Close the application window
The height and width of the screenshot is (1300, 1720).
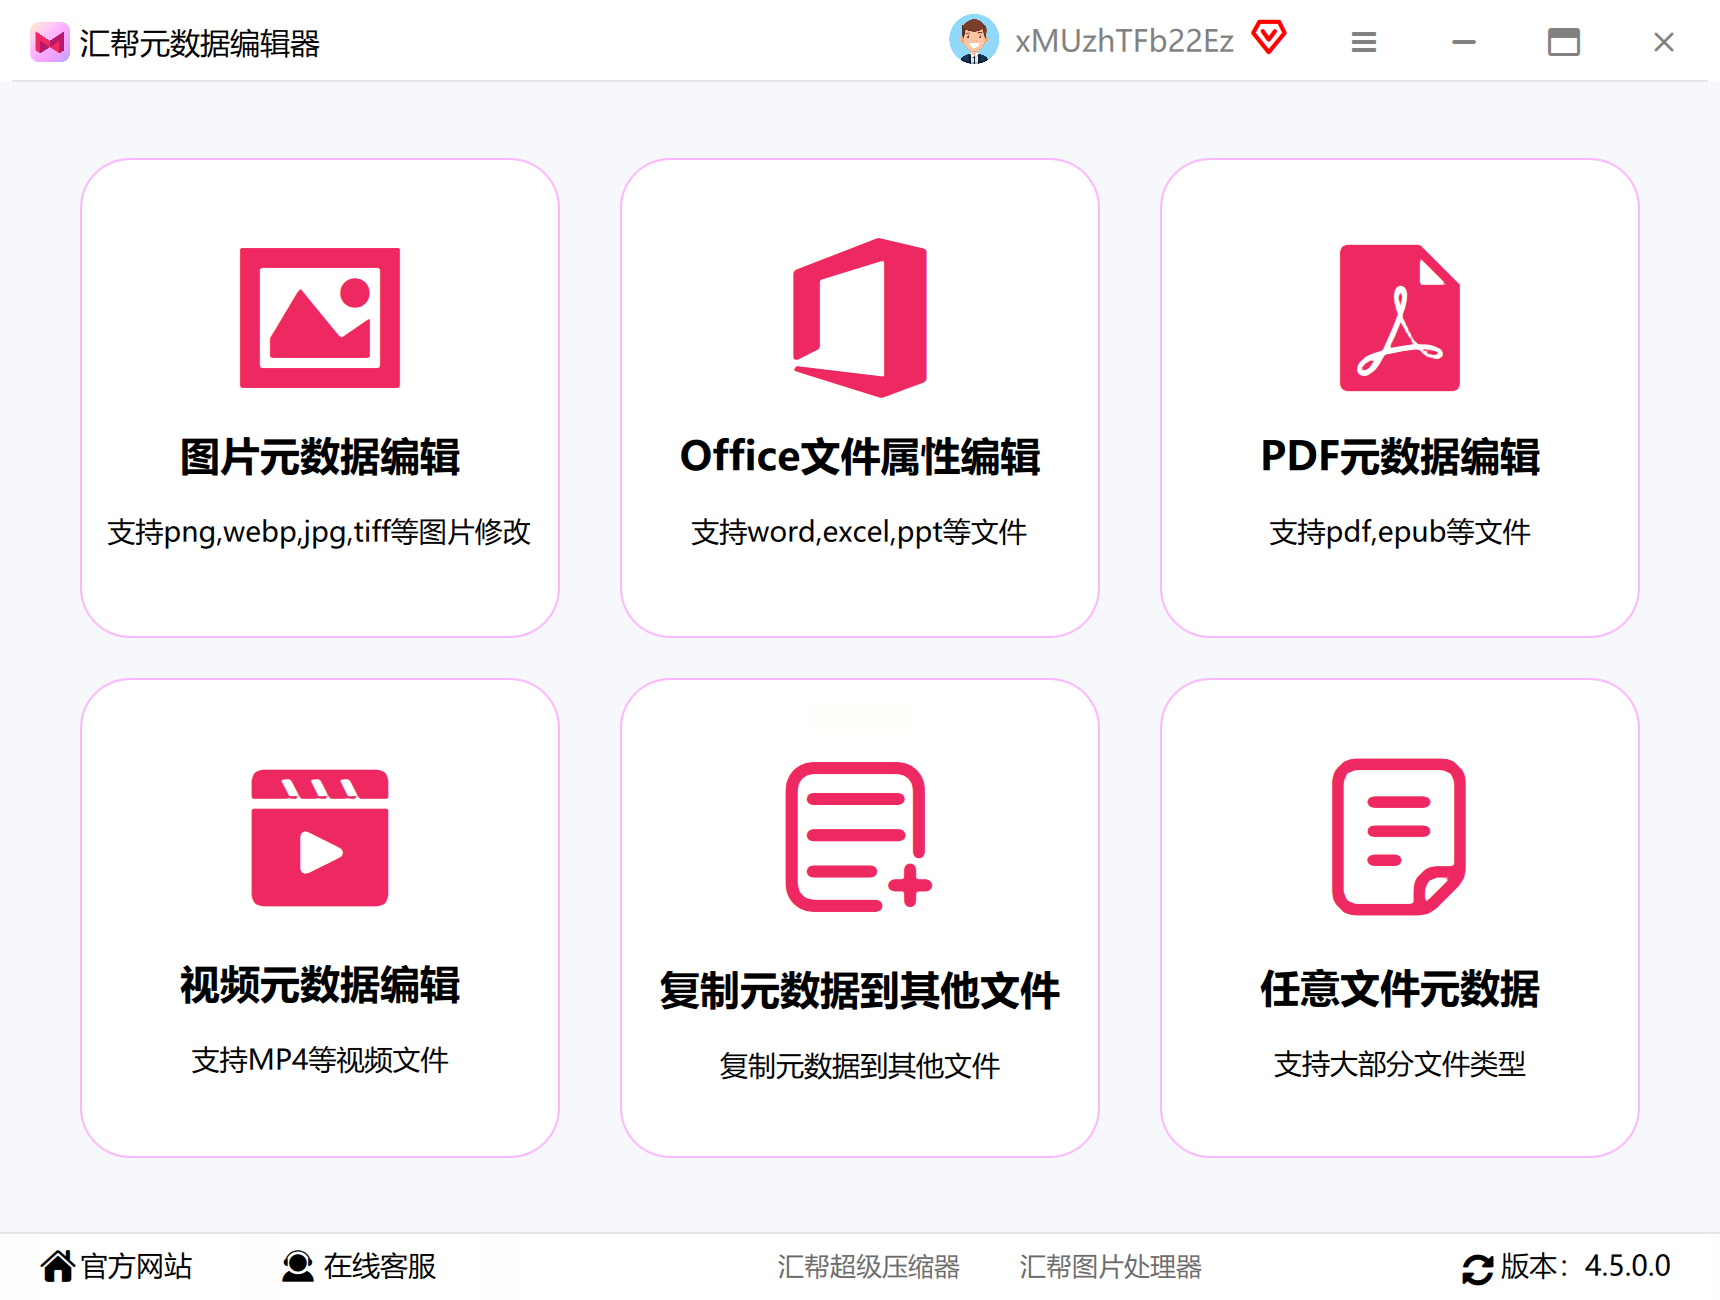tap(1664, 42)
